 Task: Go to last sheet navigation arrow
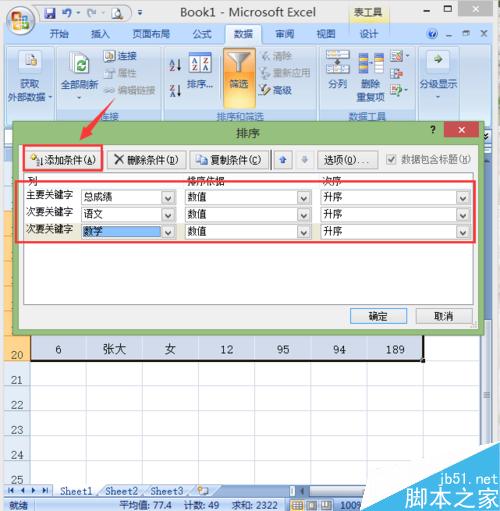click(45, 490)
